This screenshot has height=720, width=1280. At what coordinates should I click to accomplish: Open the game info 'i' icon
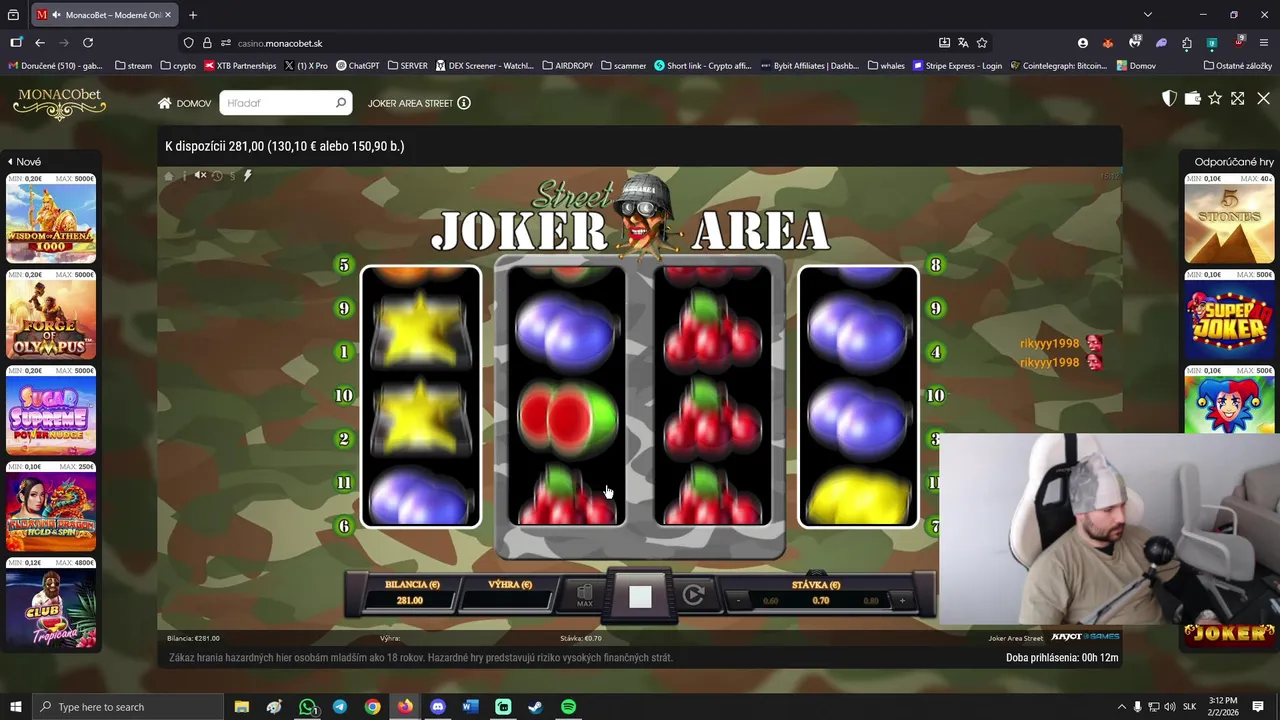click(184, 176)
